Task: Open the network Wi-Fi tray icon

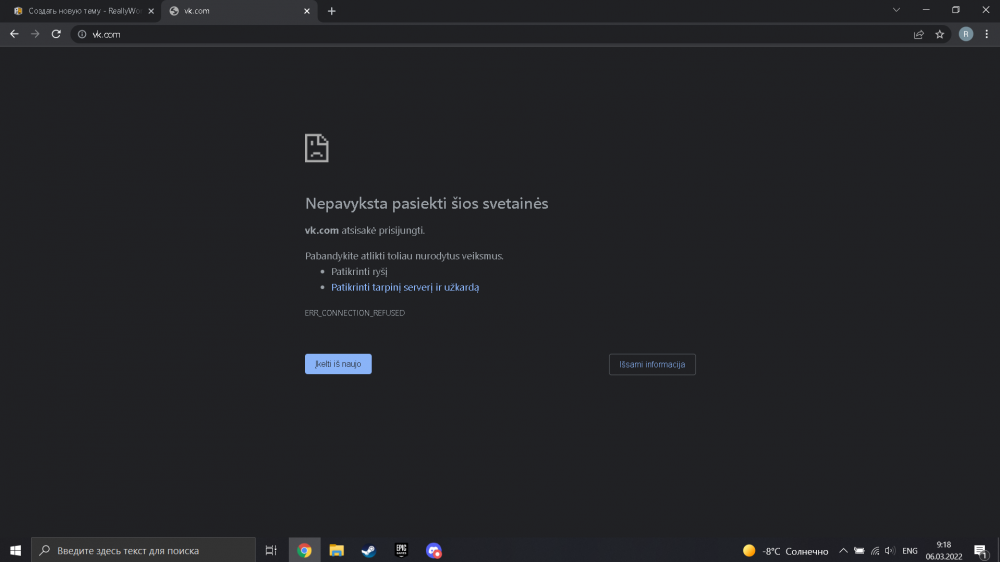Action: tap(875, 551)
